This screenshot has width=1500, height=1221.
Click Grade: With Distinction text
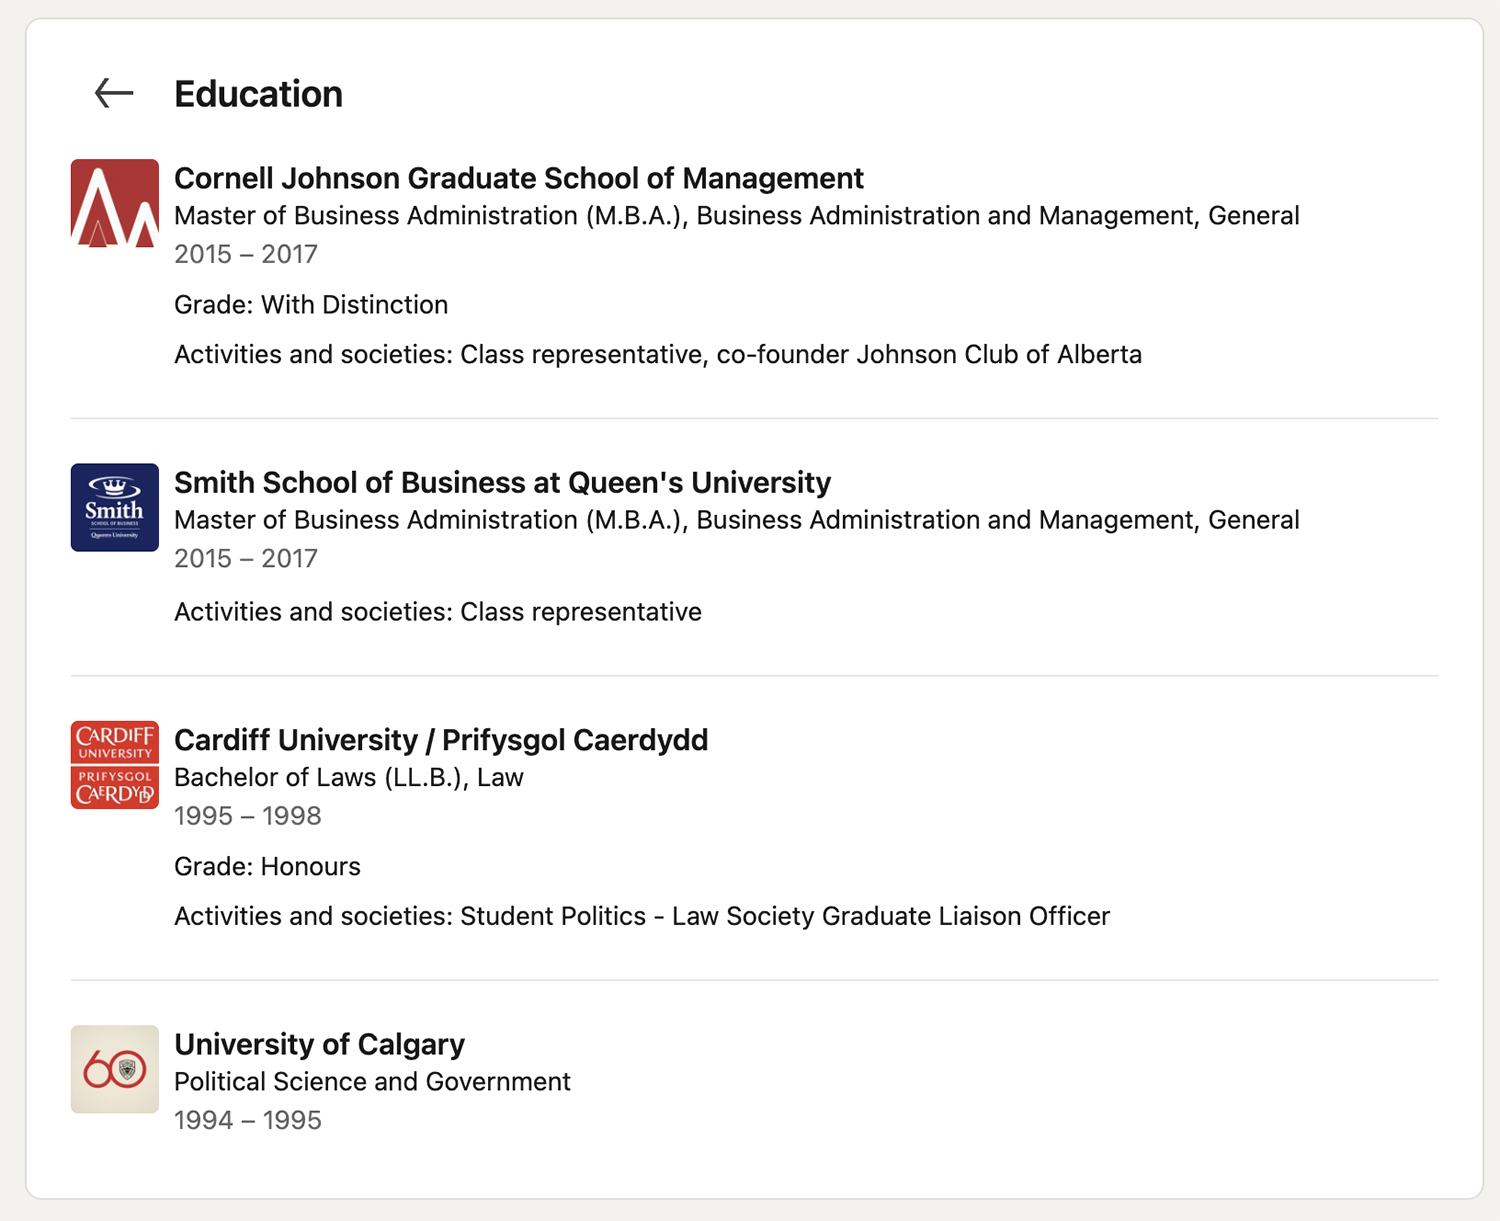click(311, 304)
